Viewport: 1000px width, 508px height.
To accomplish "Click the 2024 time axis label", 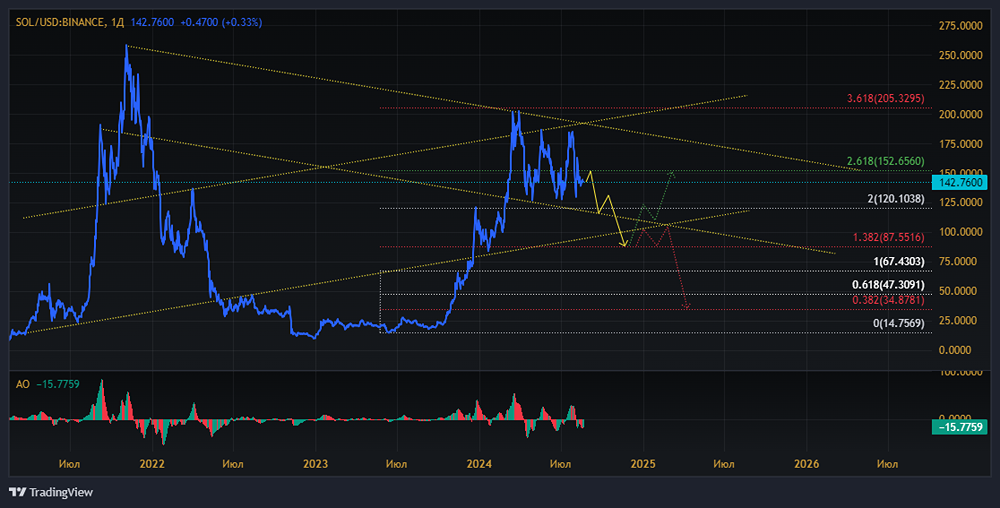I will (479, 464).
